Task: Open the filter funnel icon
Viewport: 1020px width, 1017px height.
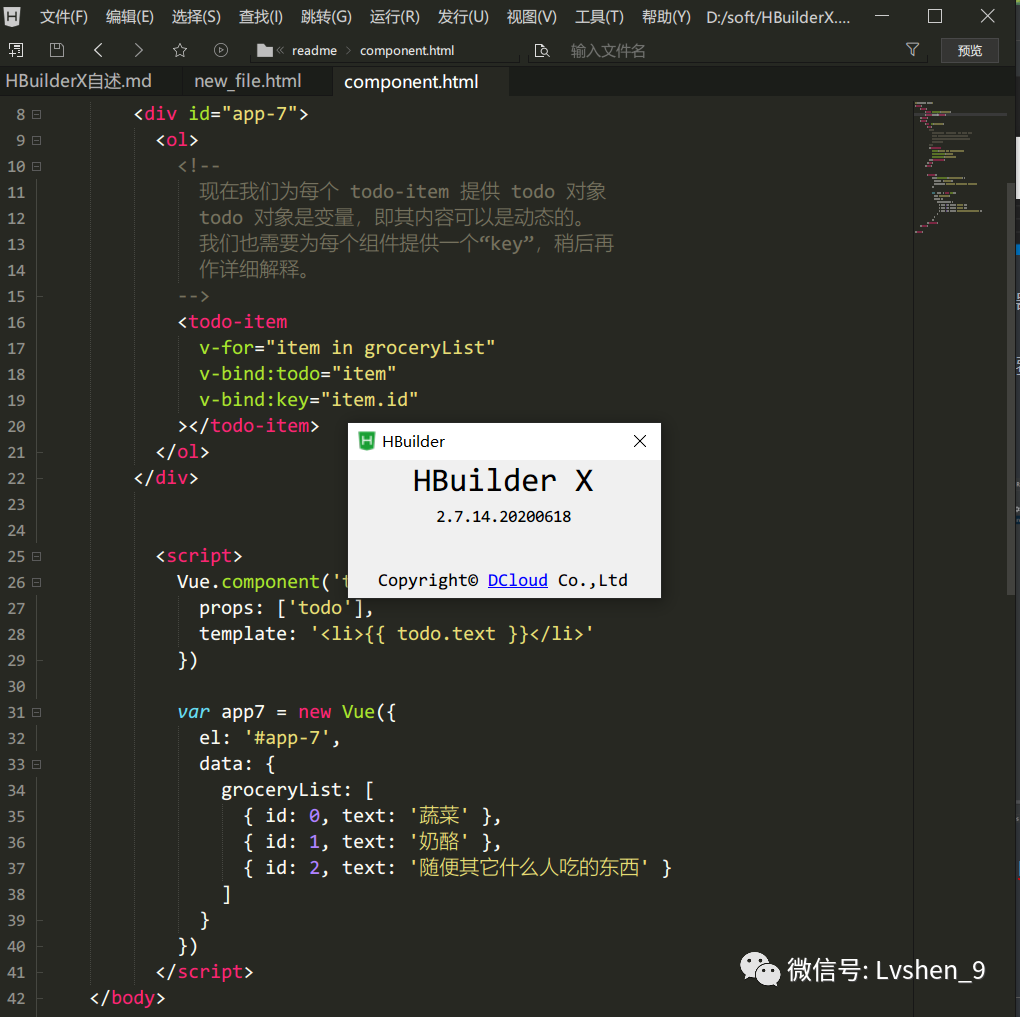Action: pos(913,49)
